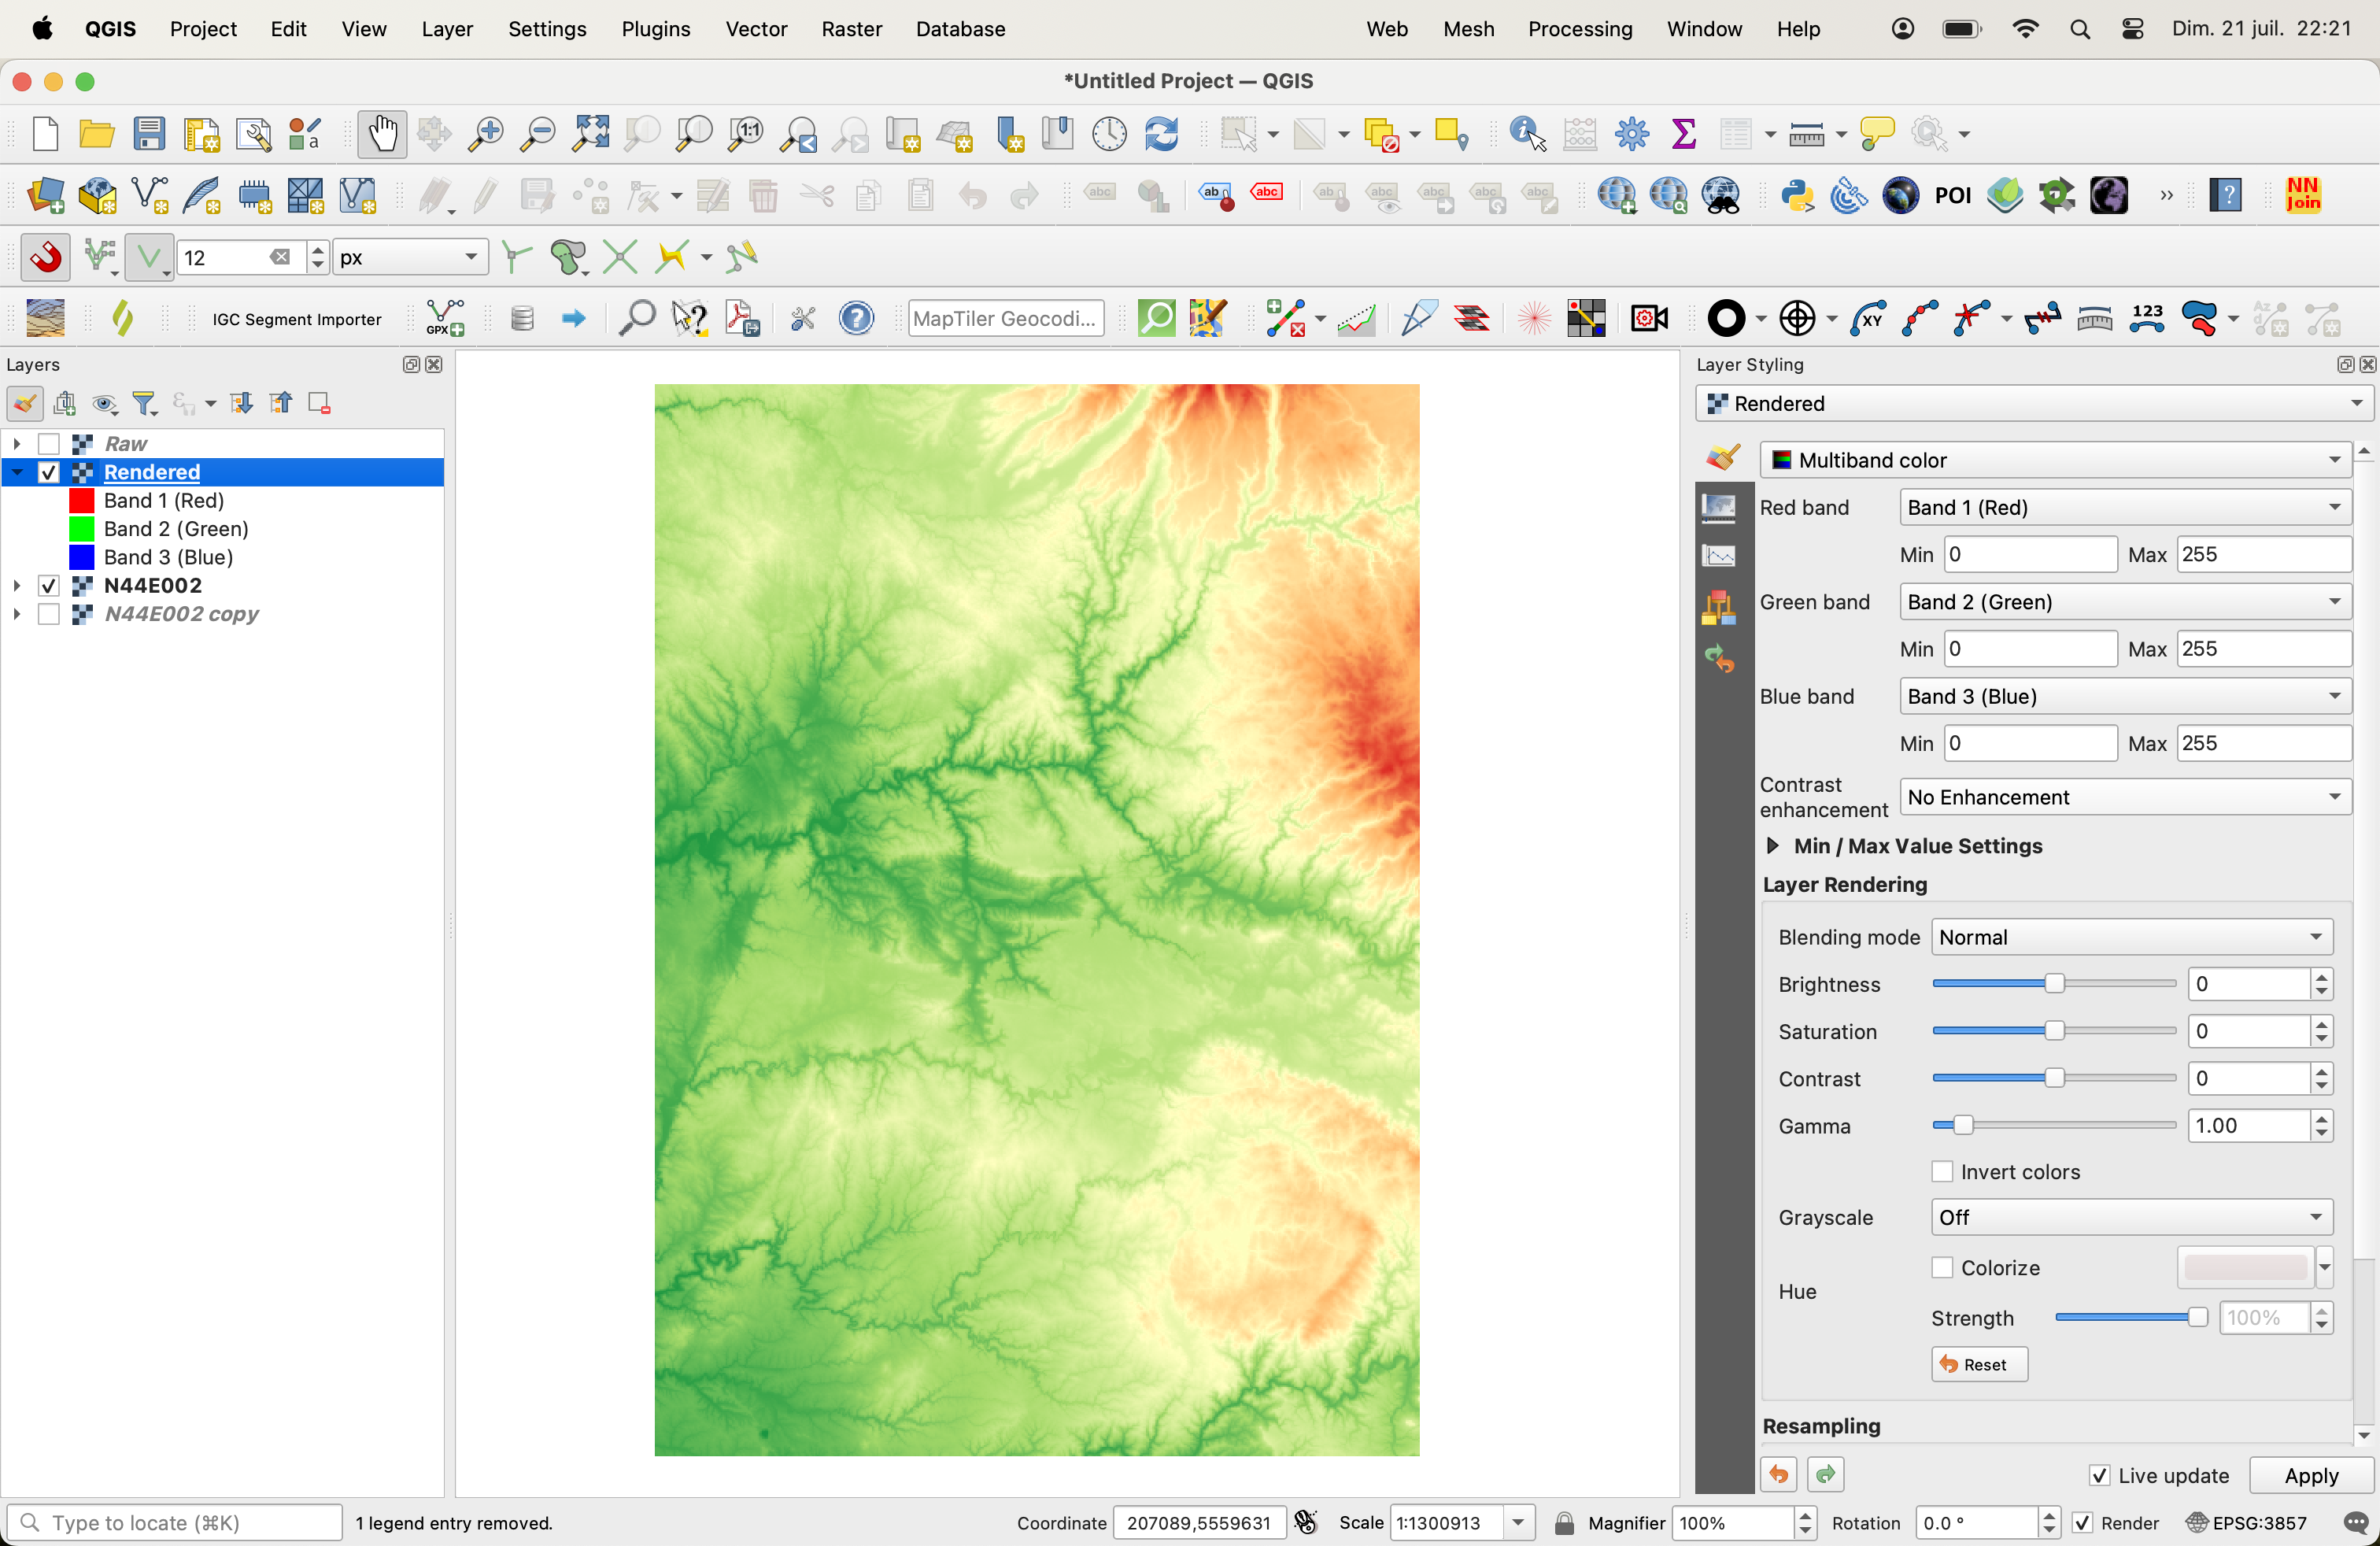Click the IGC Segment Importer button
Viewport: 2380px width, 1546px height.
tap(297, 319)
